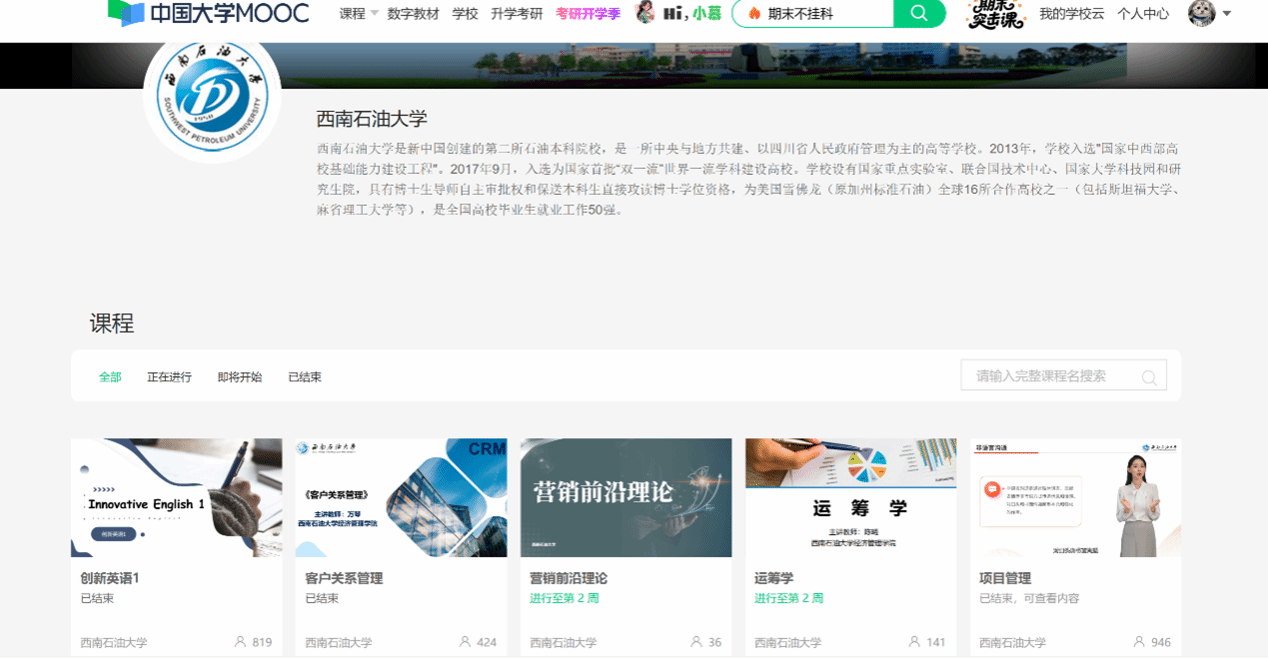Image resolution: width=1268 pixels, height=658 pixels.
Task: Click the 期末突击课 promo icon
Action: (996, 14)
